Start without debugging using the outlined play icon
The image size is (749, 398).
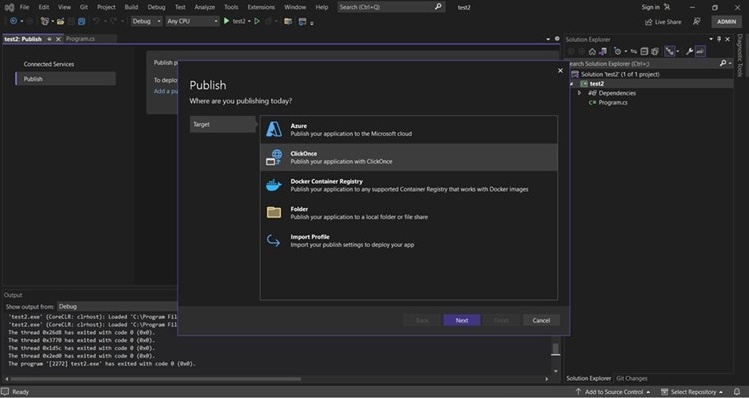[257, 22]
